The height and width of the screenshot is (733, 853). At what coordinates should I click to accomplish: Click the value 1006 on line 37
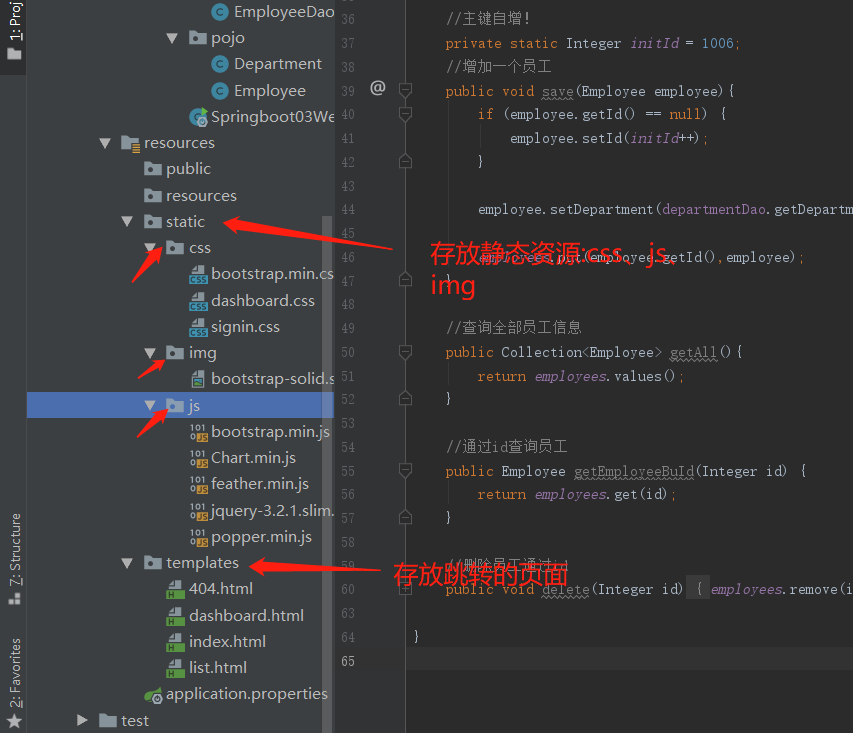[x=718, y=43]
